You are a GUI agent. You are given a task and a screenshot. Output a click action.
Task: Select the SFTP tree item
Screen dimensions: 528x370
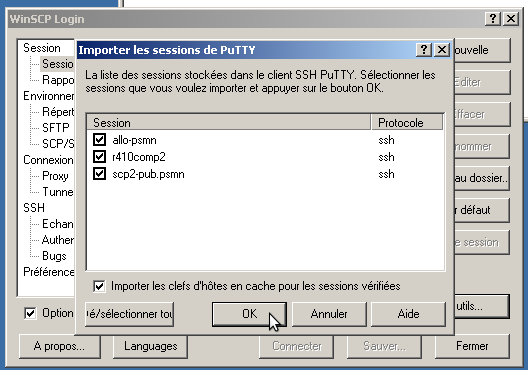[56, 128]
